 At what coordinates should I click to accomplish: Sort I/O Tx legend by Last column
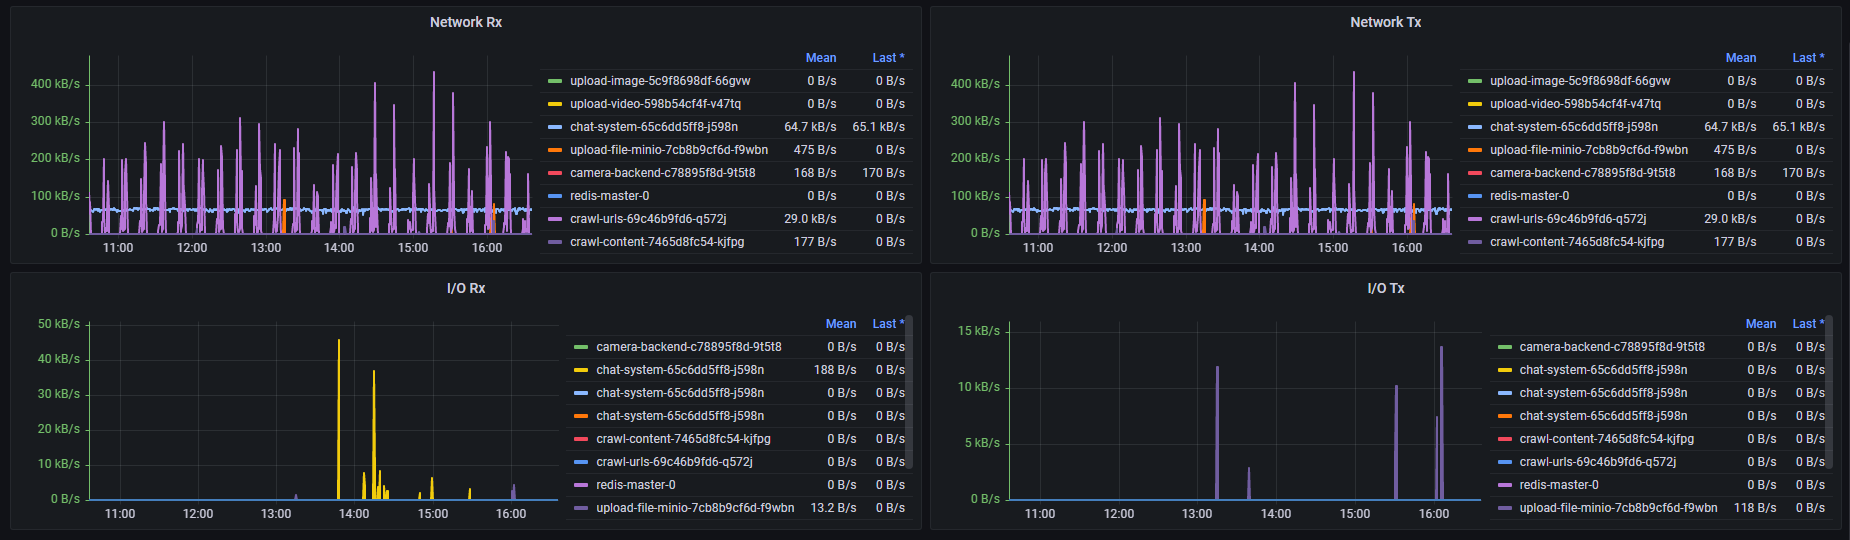point(1807,324)
